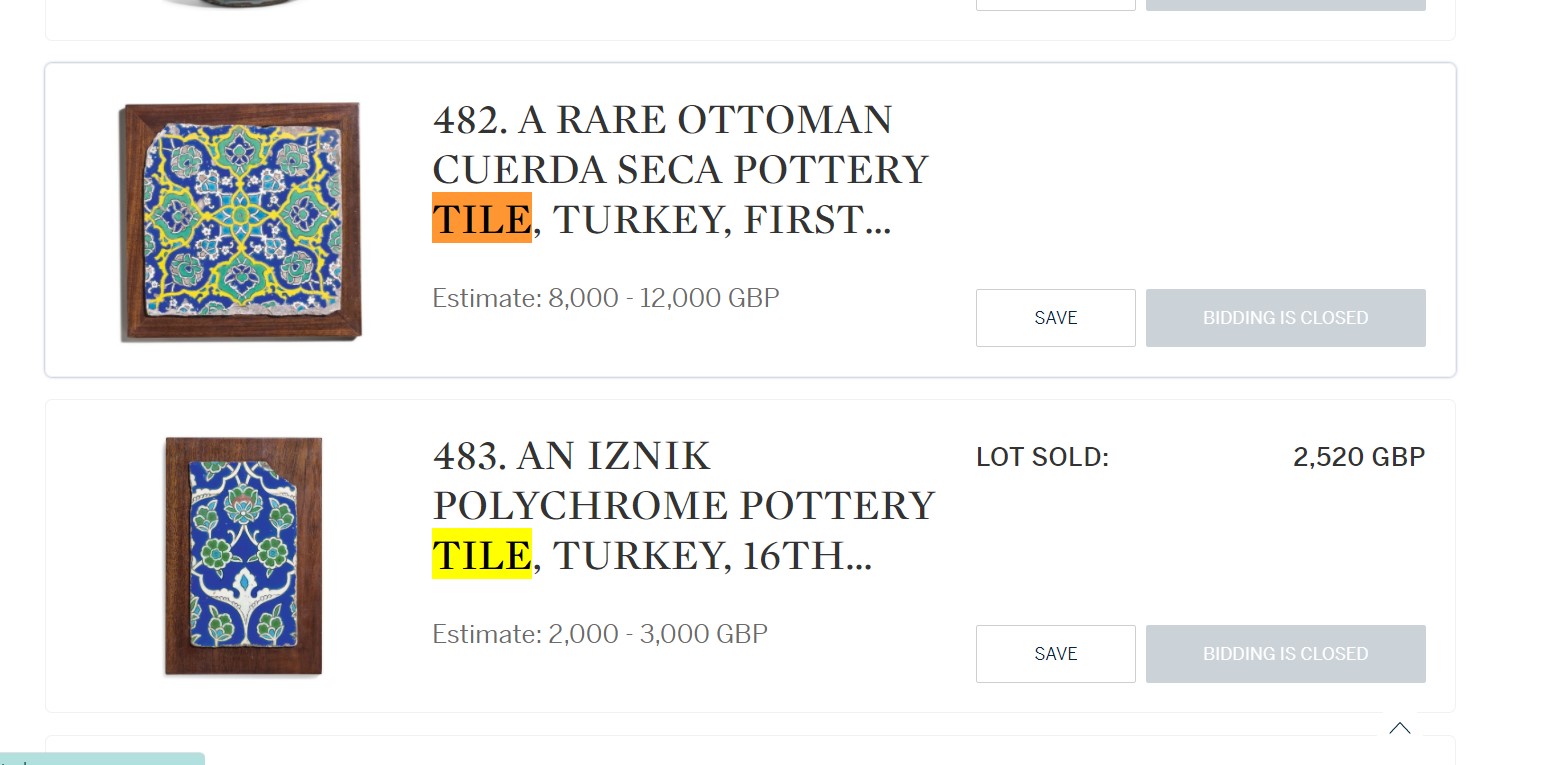Save lot 483 Iznik polychrome tile
Viewport: 1548px width, 765px height.
[1056, 654]
